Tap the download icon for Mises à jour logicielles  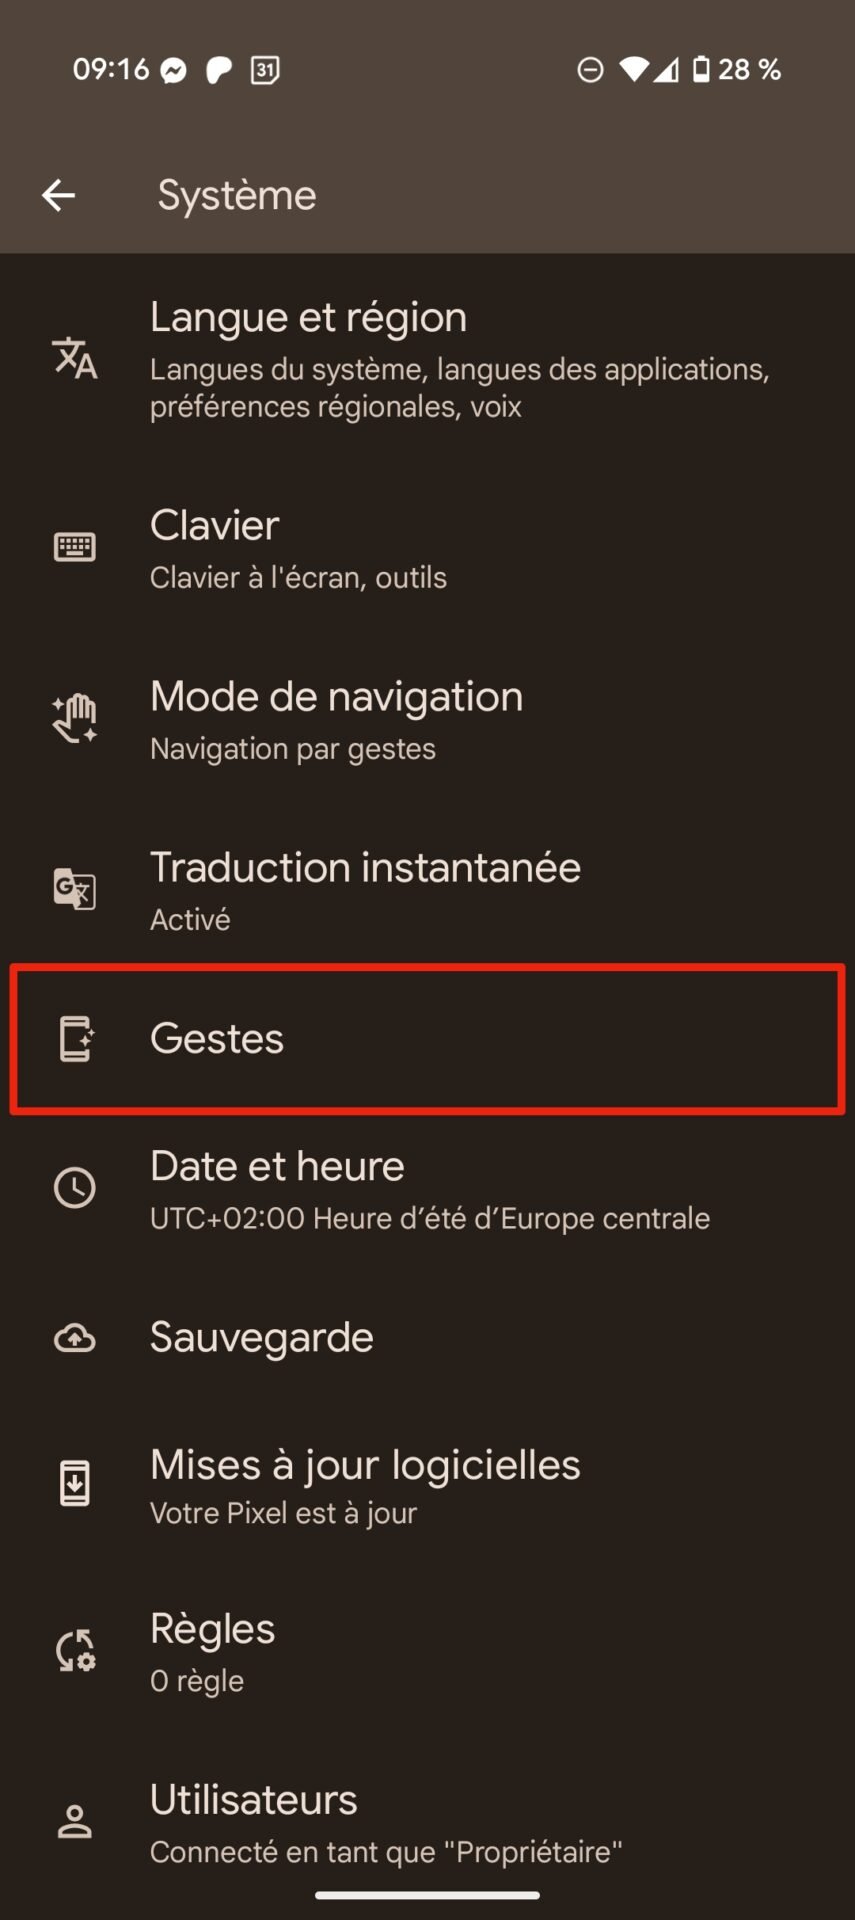coord(75,1484)
